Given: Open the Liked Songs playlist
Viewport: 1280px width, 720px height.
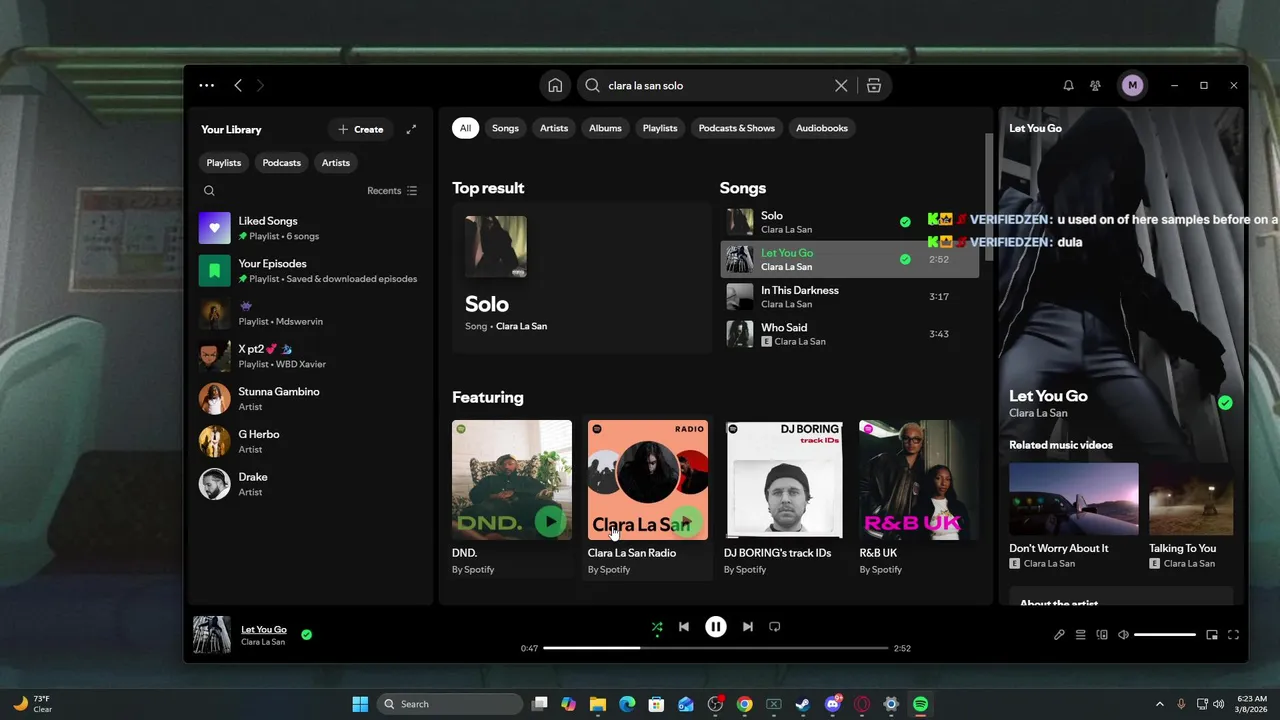Looking at the screenshot, I should [x=311, y=228].
